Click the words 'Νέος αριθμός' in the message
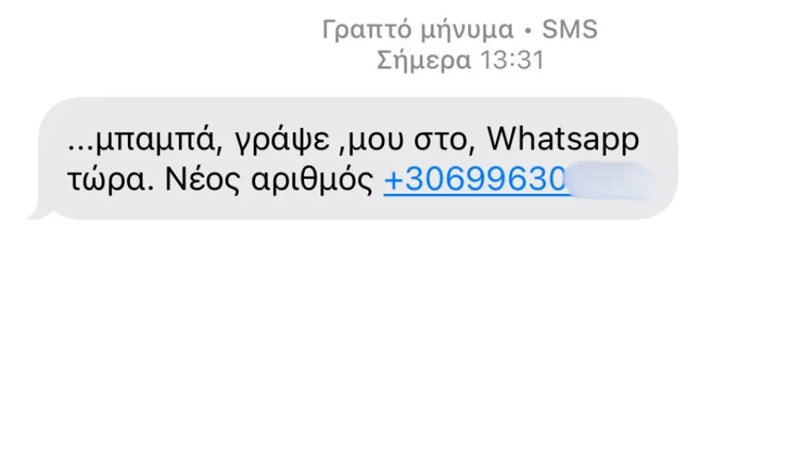The width and height of the screenshot is (800, 450). pos(269,180)
